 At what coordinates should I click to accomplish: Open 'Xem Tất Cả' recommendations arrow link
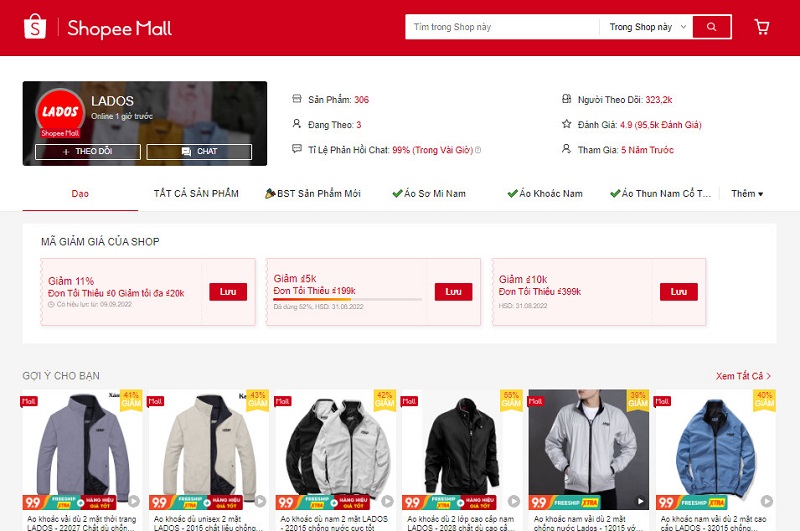pyautogui.click(x=743, y=376)
